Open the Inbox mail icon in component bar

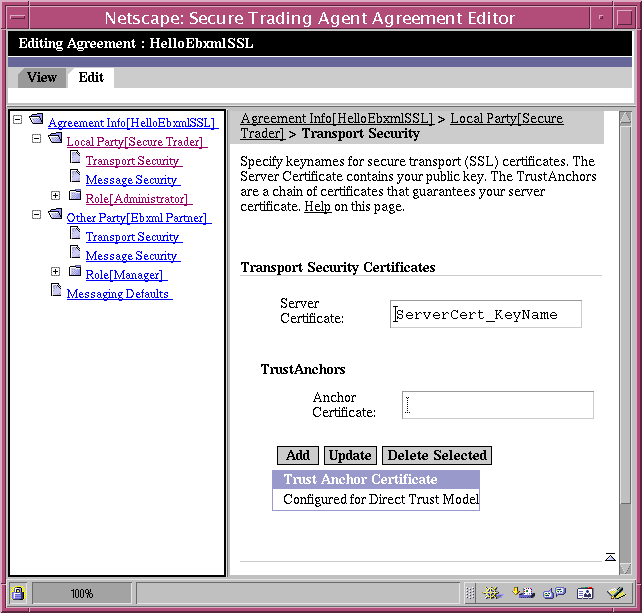(523, 593)
